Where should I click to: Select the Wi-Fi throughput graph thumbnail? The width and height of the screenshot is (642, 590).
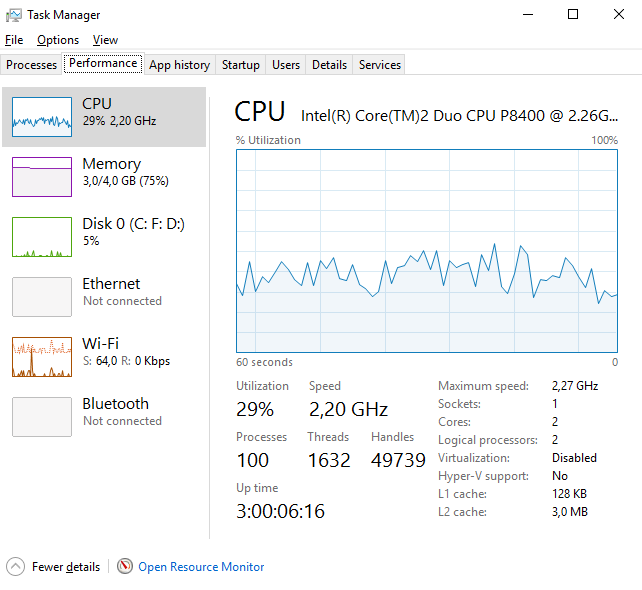tap(42, 357)
